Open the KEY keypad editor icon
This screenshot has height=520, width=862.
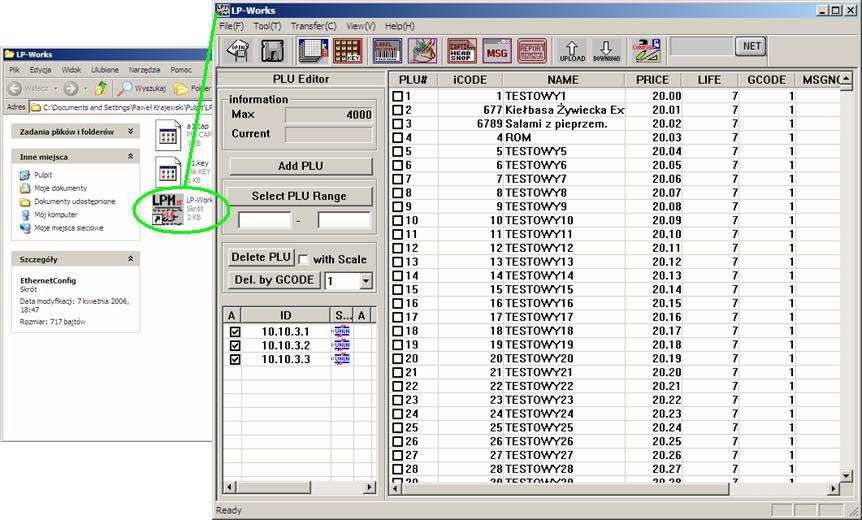click(x=348, y=51)
